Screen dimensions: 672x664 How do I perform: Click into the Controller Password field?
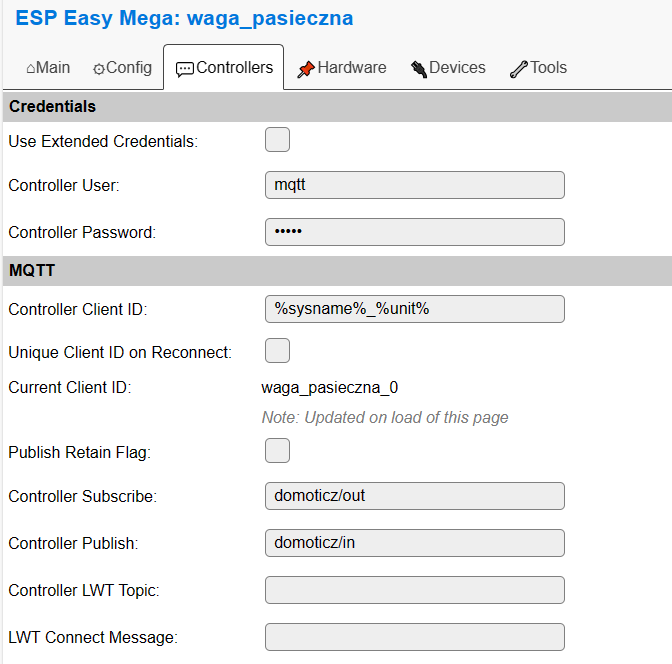coord(414,232)
